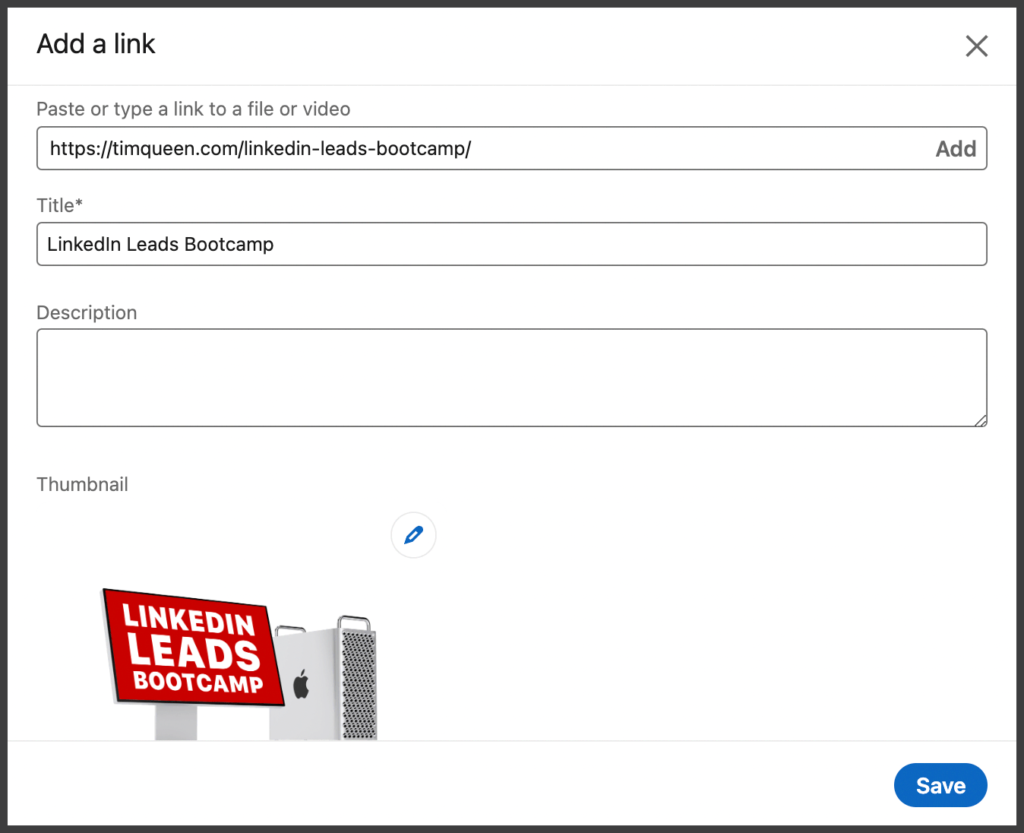Screen dimensions: 1024x833
Task: Click the "Add a link" dialog heading
Action: tap(96, 44)
